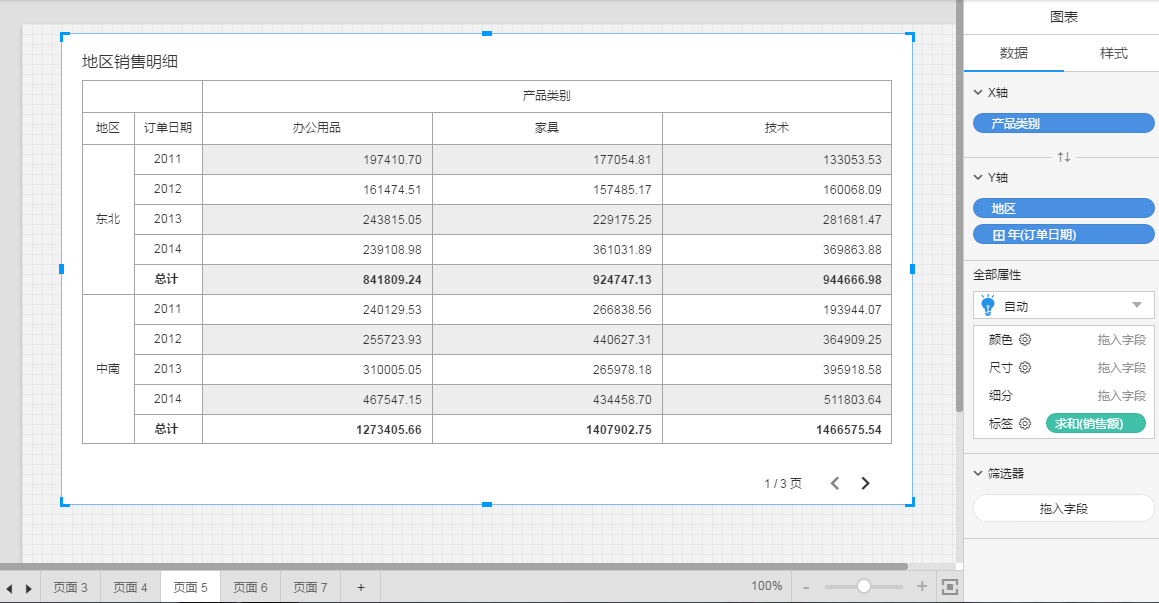This screenshot has height=603, width=1159.
Task: Open label (标签) settings gear icon
Action: point(1025,424)
